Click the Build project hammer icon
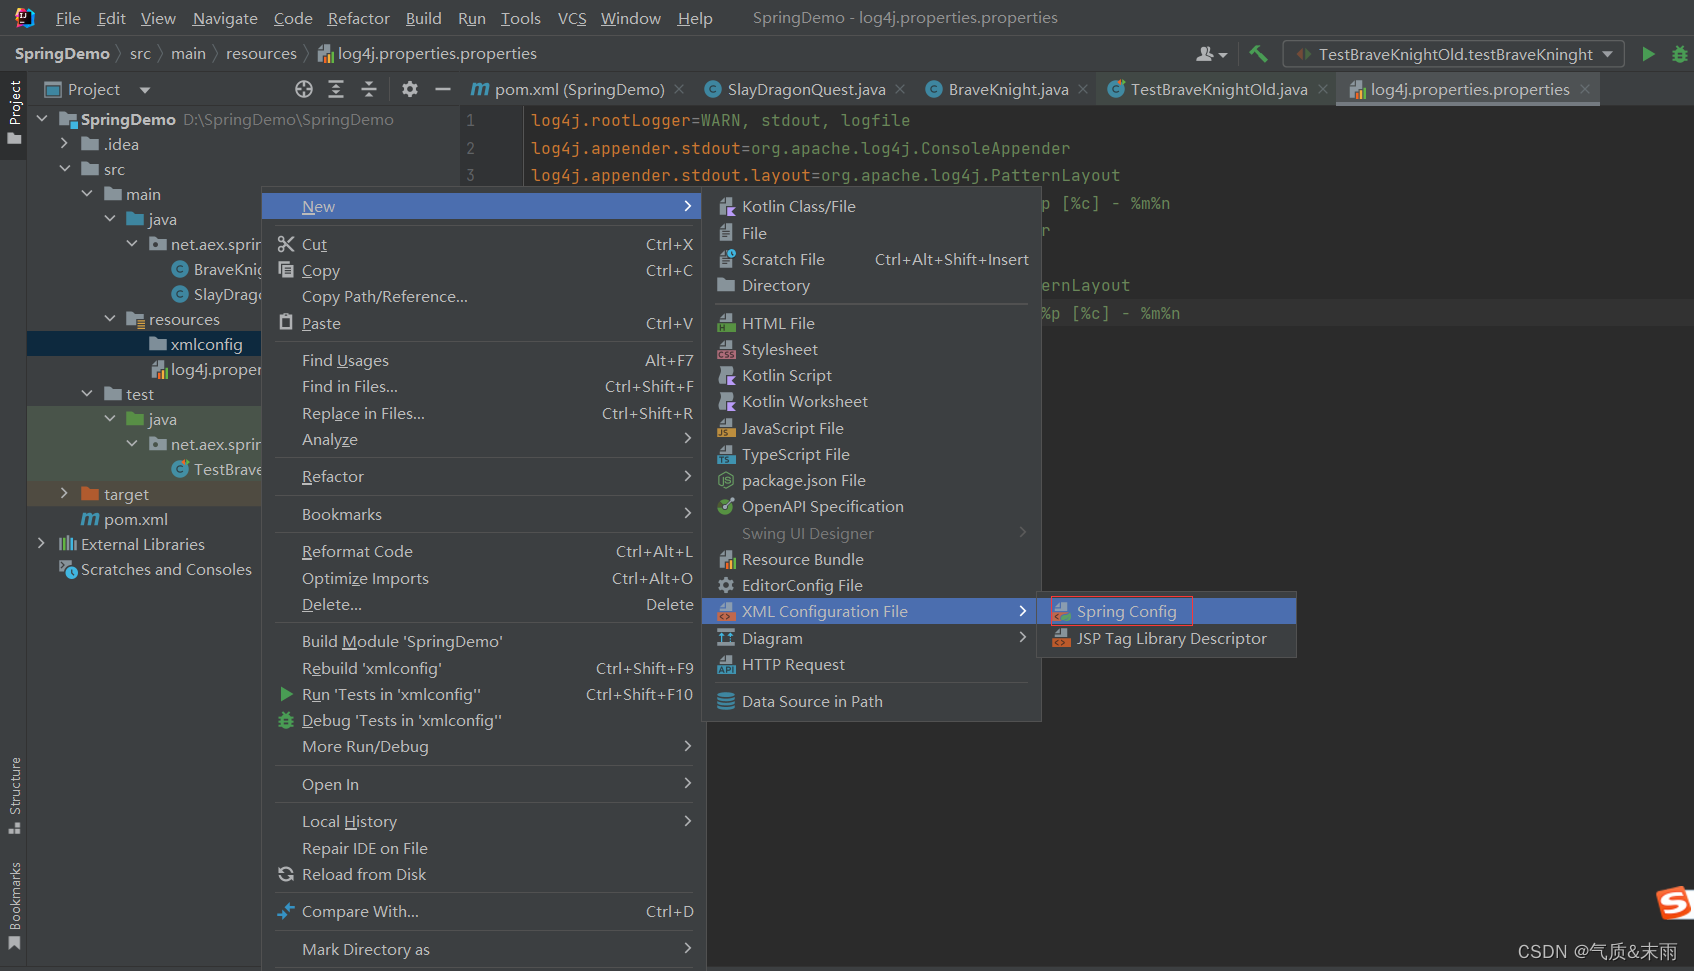 pyautogui.click(x=1258, y=54)
